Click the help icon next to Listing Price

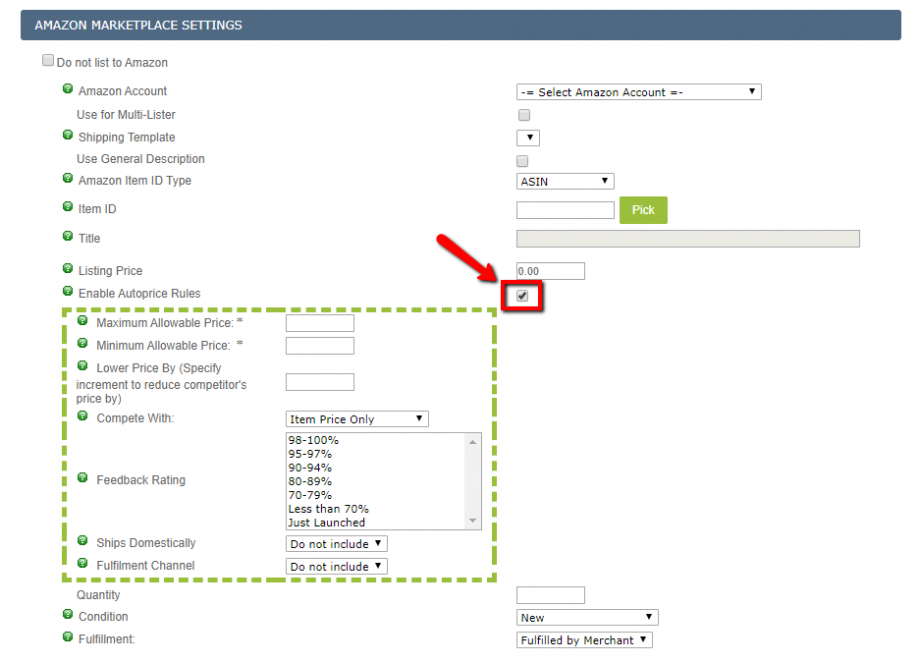(x=67, y=270)
